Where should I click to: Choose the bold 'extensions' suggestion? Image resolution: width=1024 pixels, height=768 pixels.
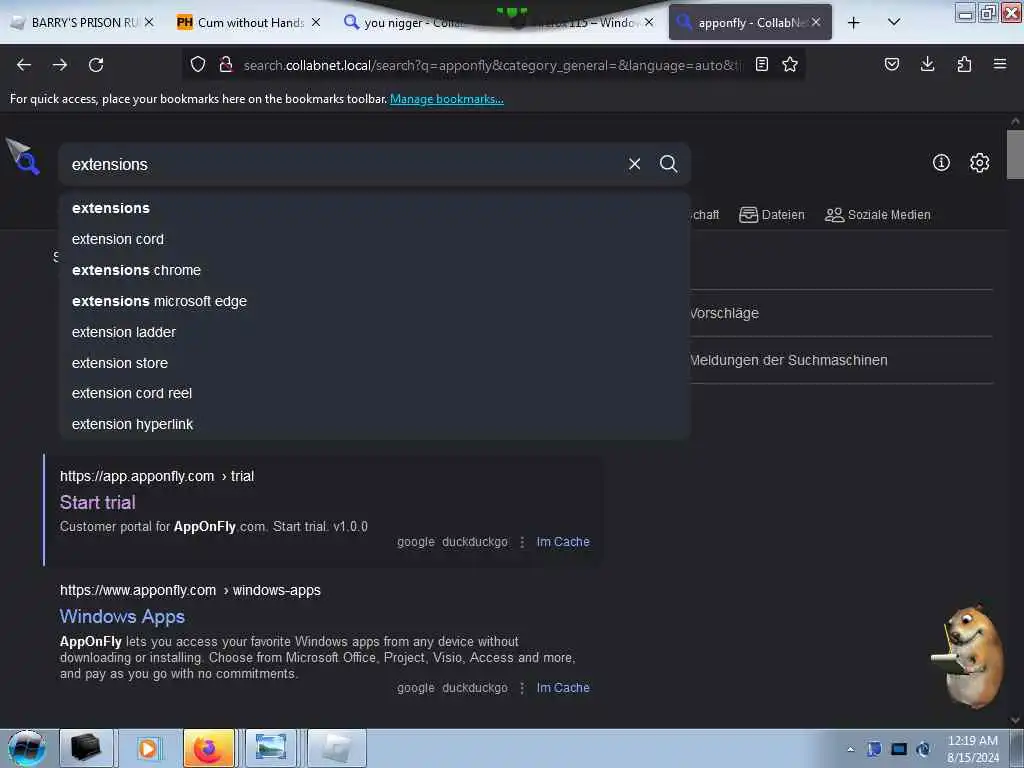[x=374, y=208]
